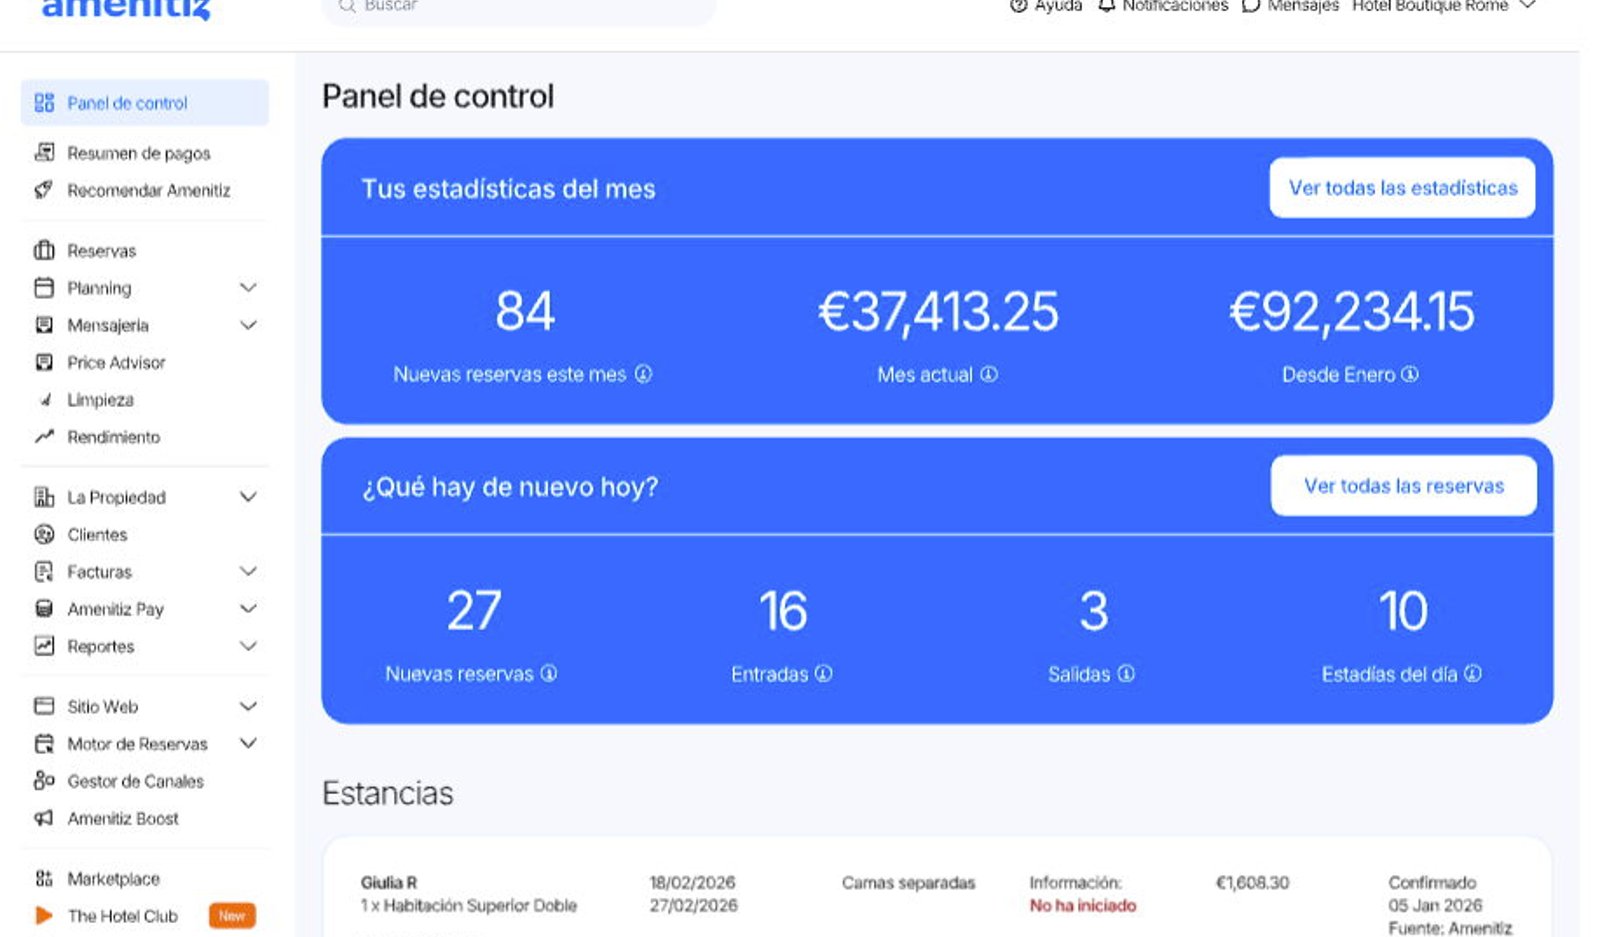The width and height of the screenshot is (1600, 937).
Task: Open the Hotel Boutique Rome dropdown arrow
Action: [1527, 5]
